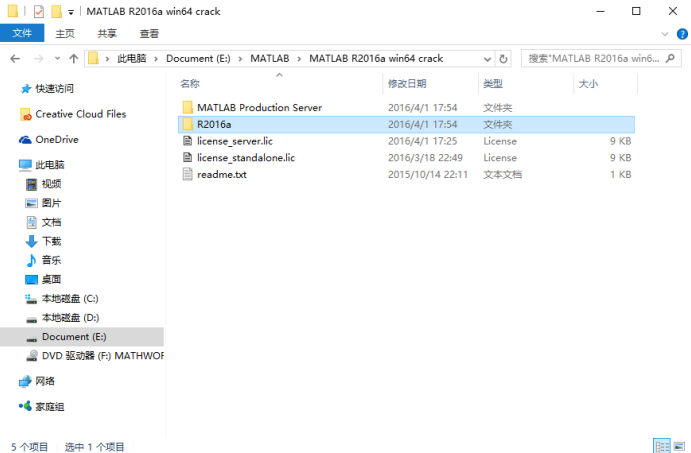Viewport: 691px width, 453px height.
Task: Open 家庭组 in the navigation pane
Action: [49, 407]
